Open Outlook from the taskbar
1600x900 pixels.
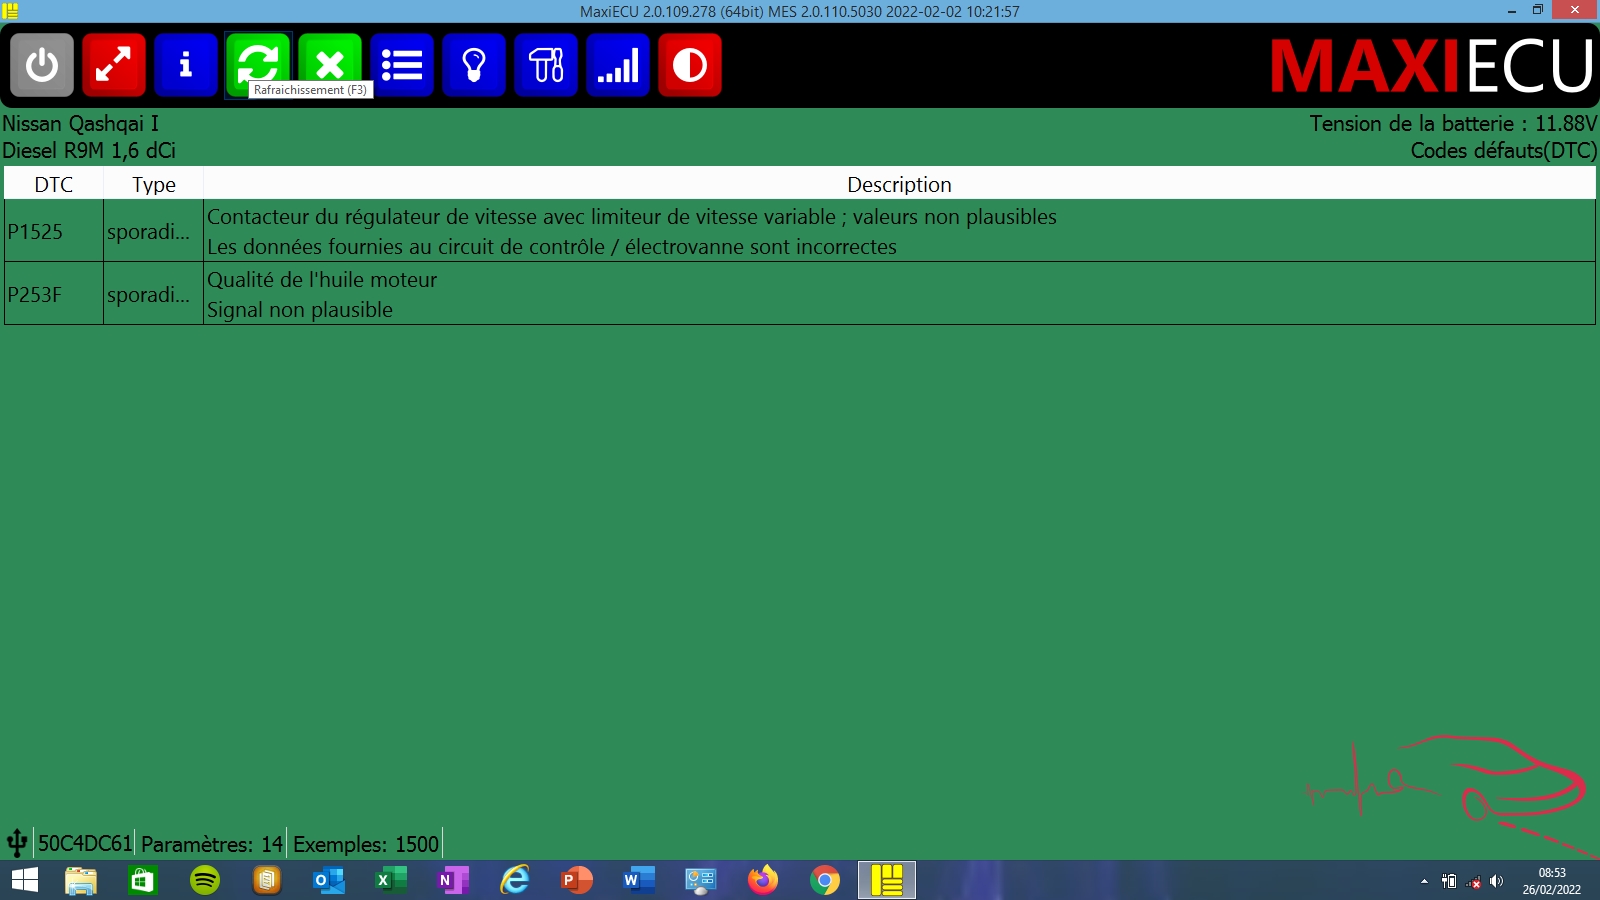(329, 880)
